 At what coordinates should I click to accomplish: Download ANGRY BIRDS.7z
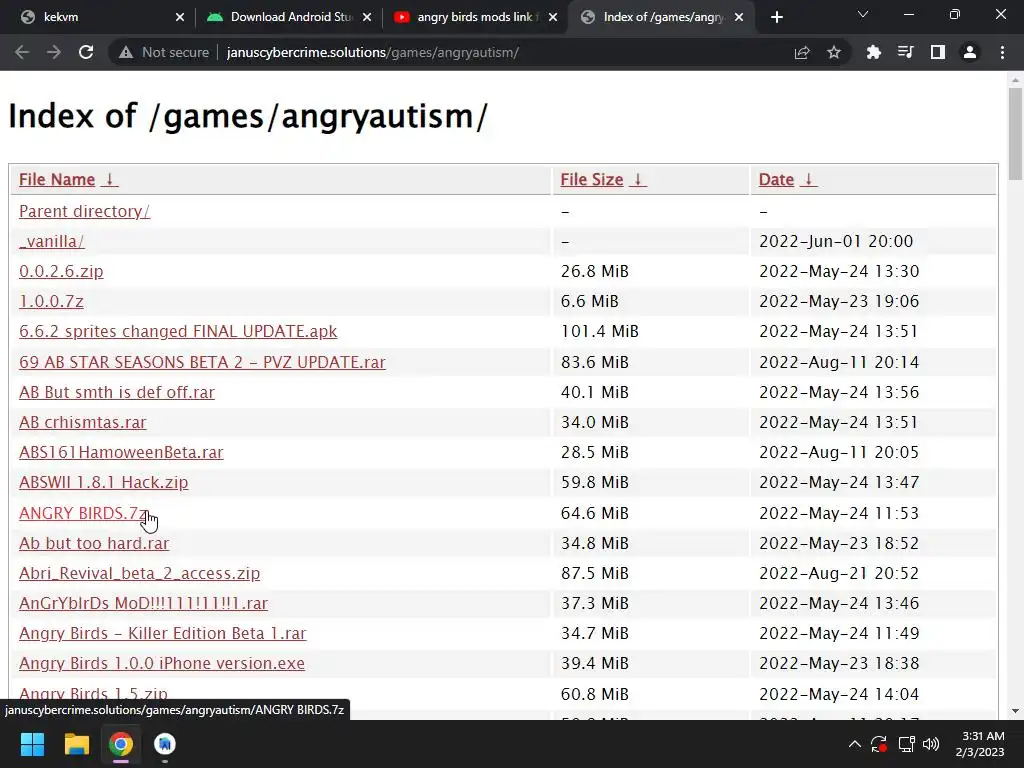pyautogui.click(x=83, y=513)
